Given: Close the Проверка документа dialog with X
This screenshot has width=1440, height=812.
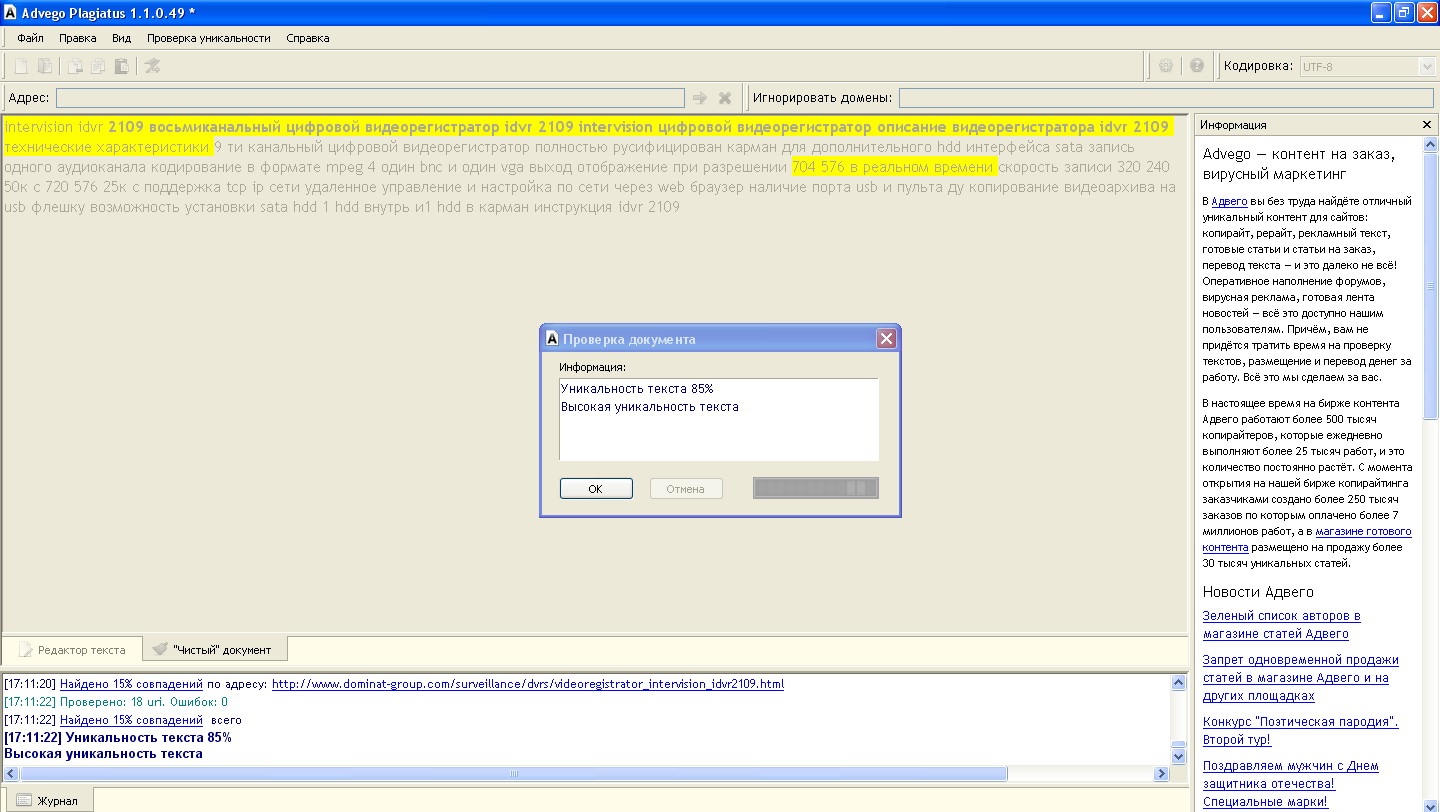Looking at the screenshot, I should (886, 339).
